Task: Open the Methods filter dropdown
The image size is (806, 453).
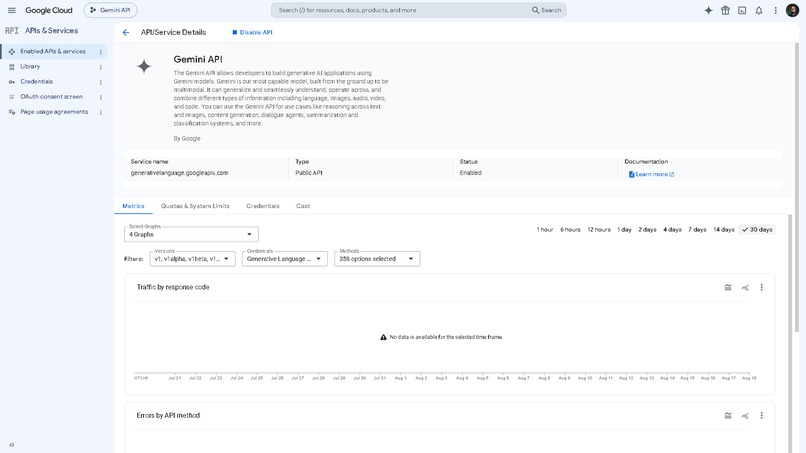Action: pyautogui.click(x=377, y=259)
